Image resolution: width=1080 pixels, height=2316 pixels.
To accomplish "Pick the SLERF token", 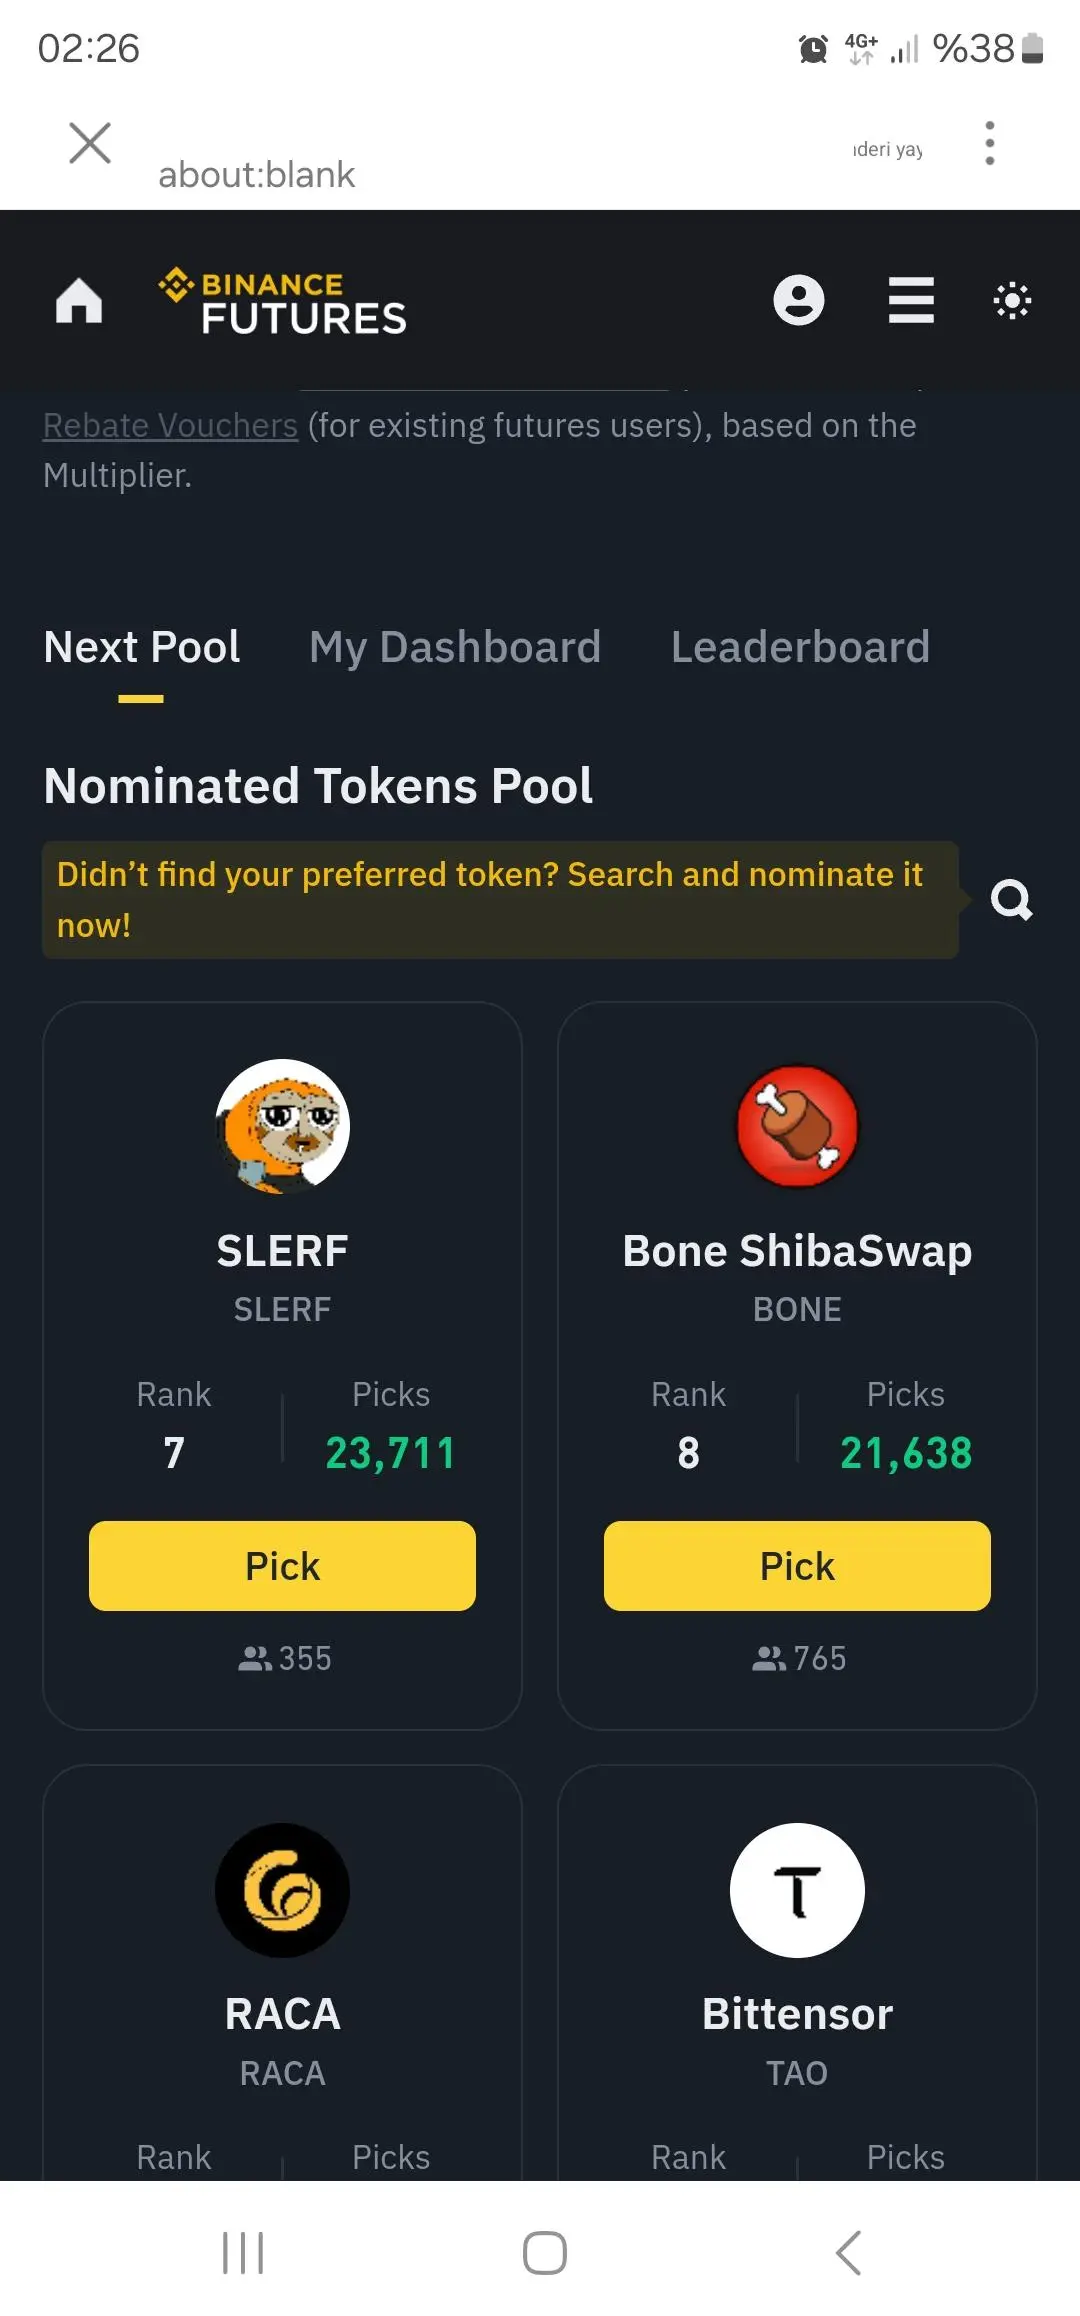I will click(x=282, y=1566).
